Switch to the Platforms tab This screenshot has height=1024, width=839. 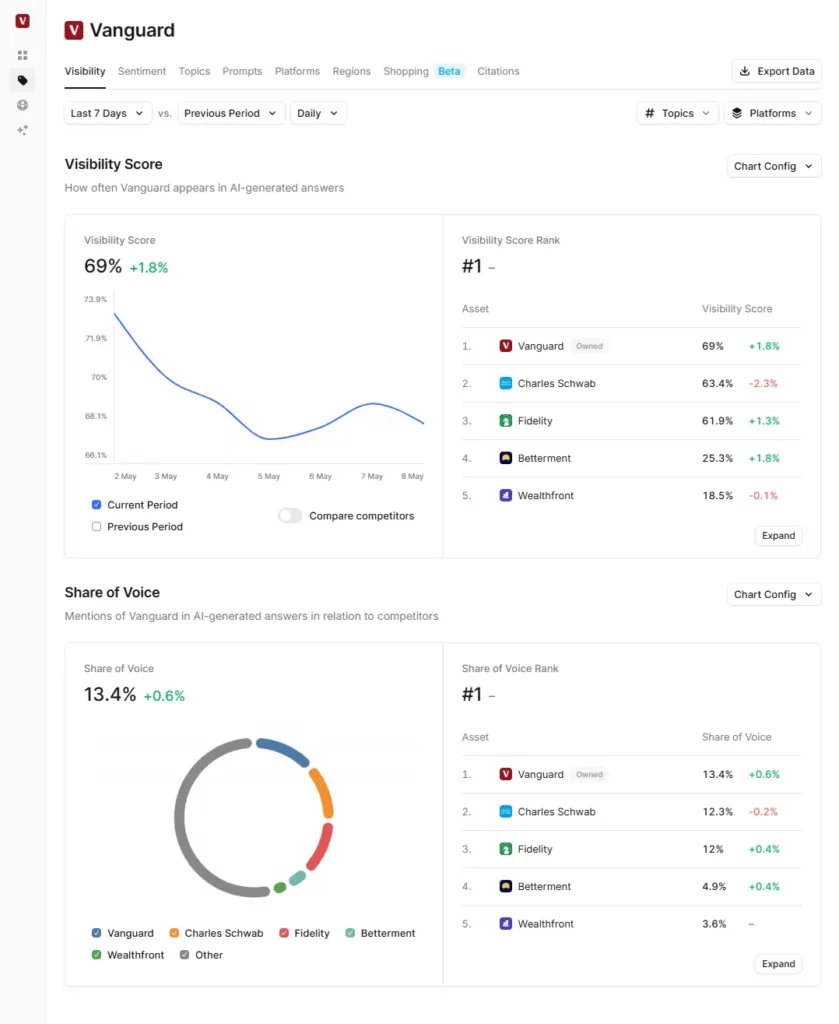point(297,71)
